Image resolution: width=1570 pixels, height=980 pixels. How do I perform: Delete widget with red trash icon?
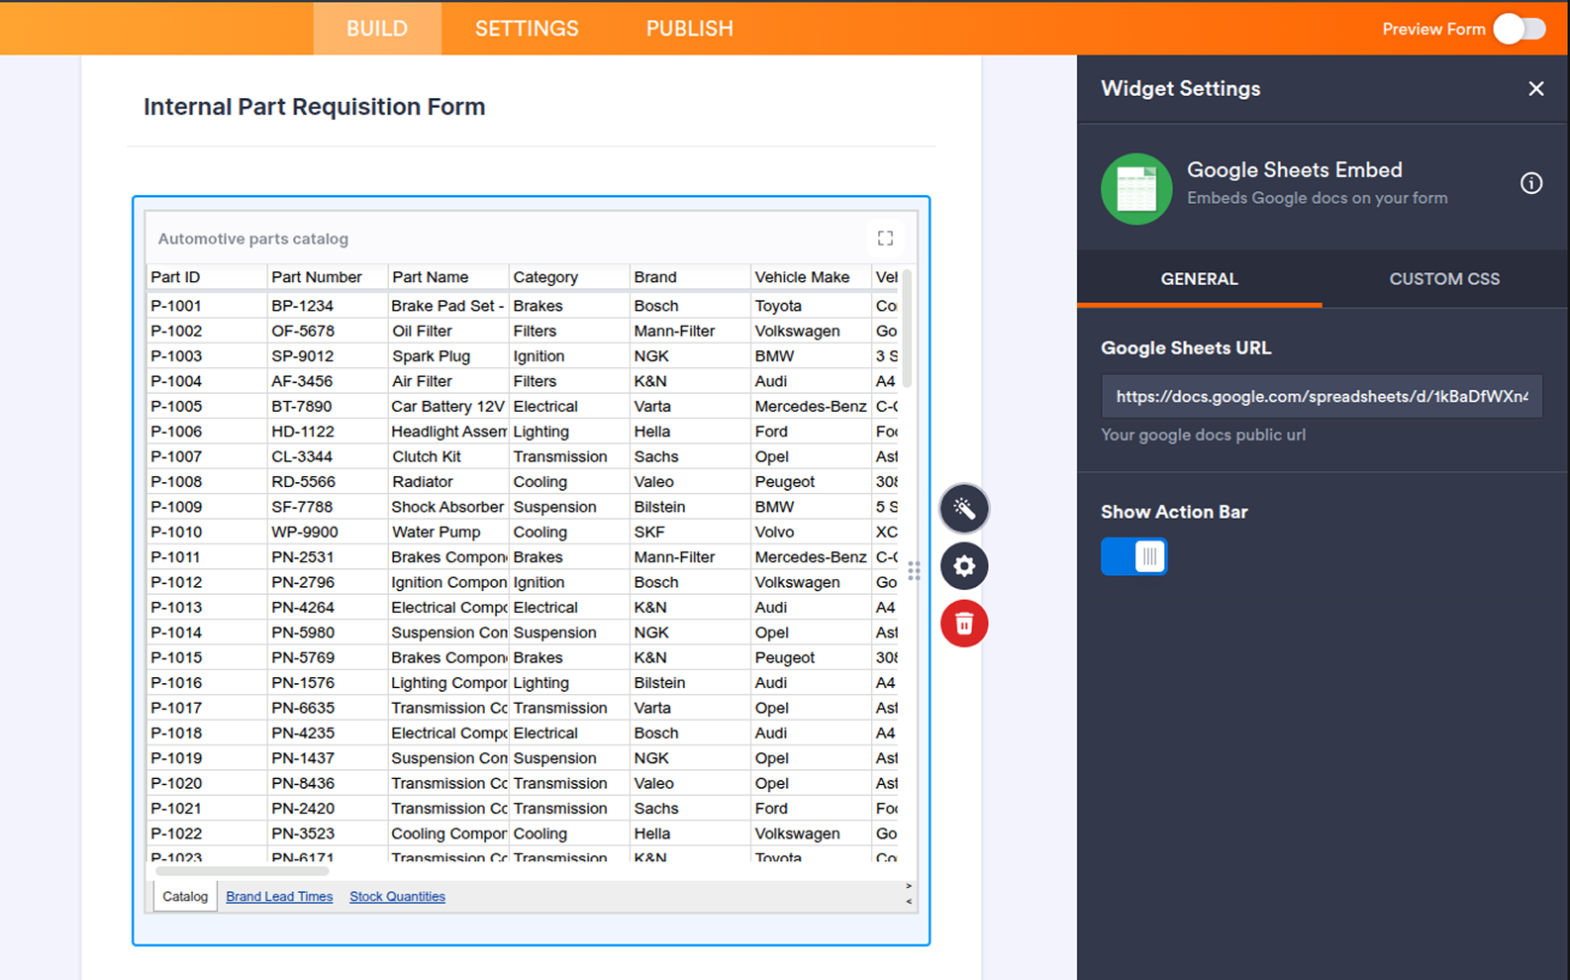[x=964, y=624]
